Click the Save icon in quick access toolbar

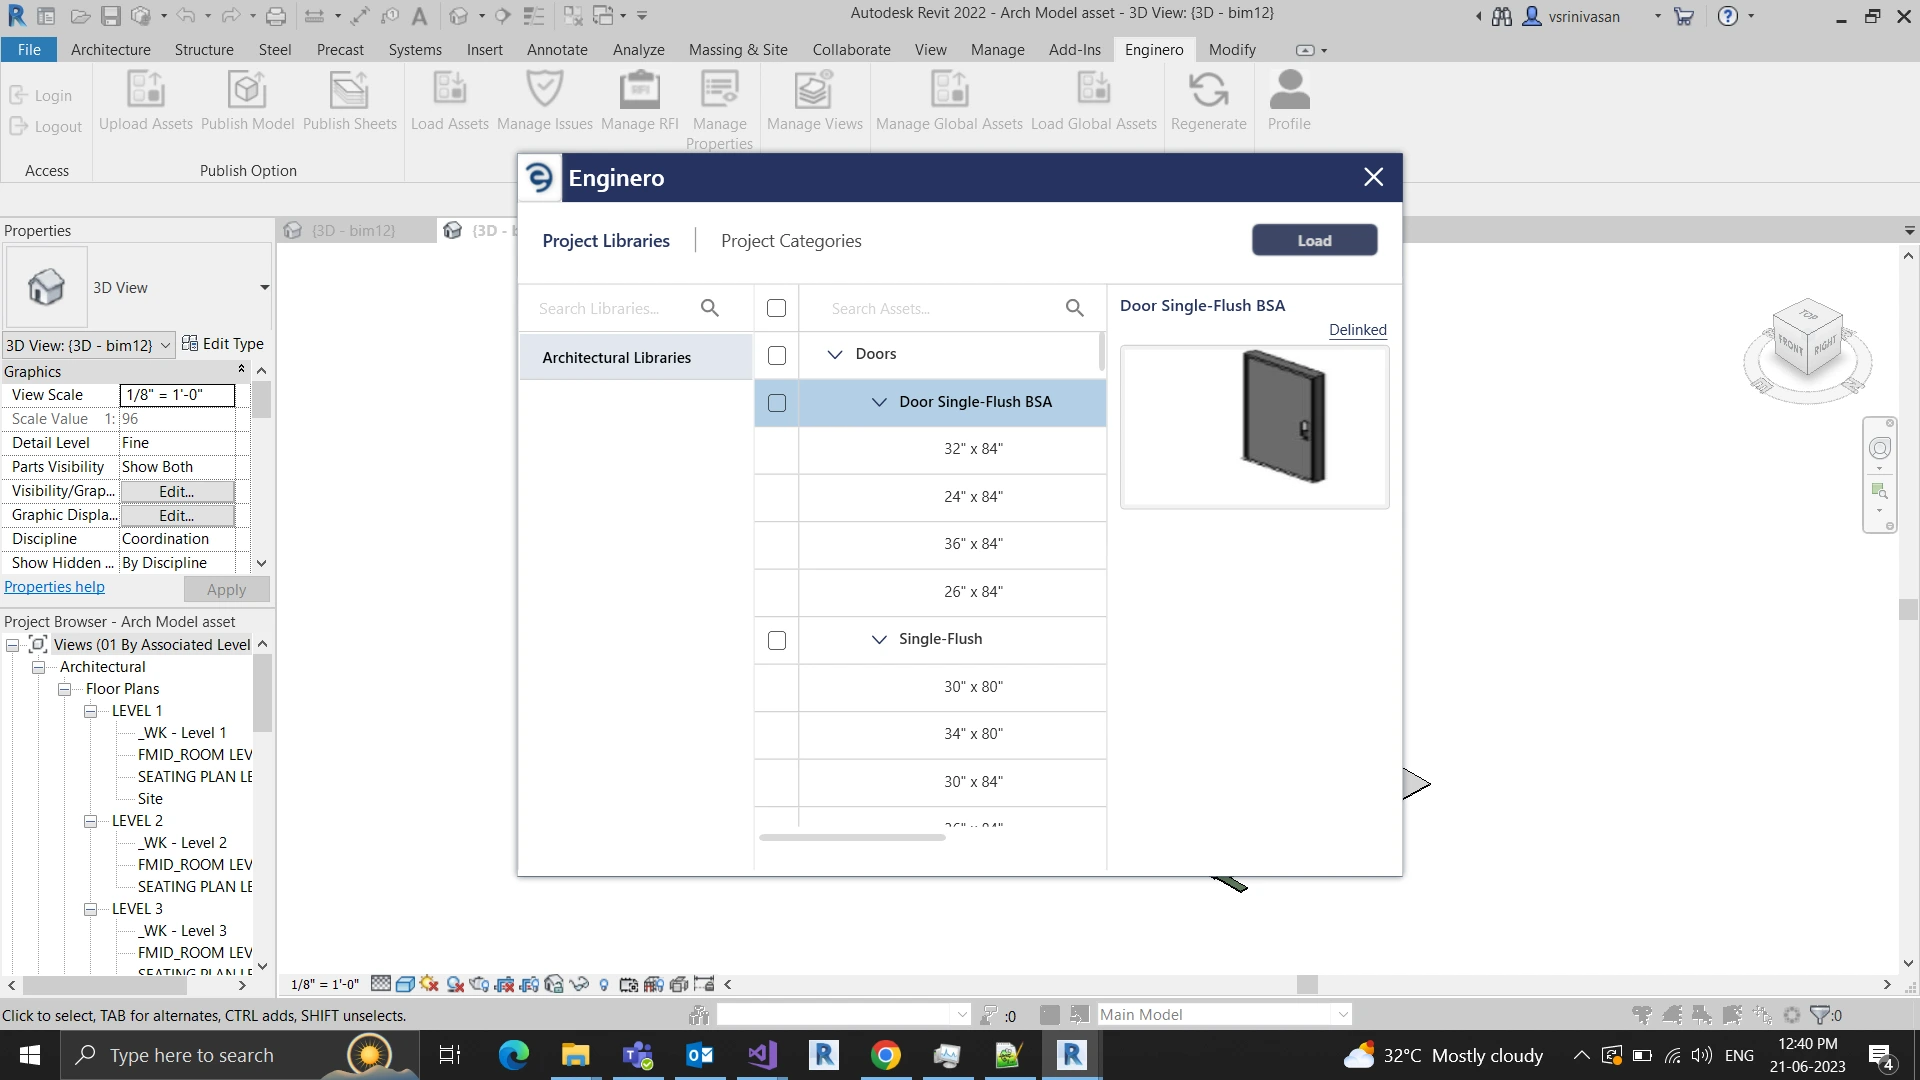click(x=111, y=16)
